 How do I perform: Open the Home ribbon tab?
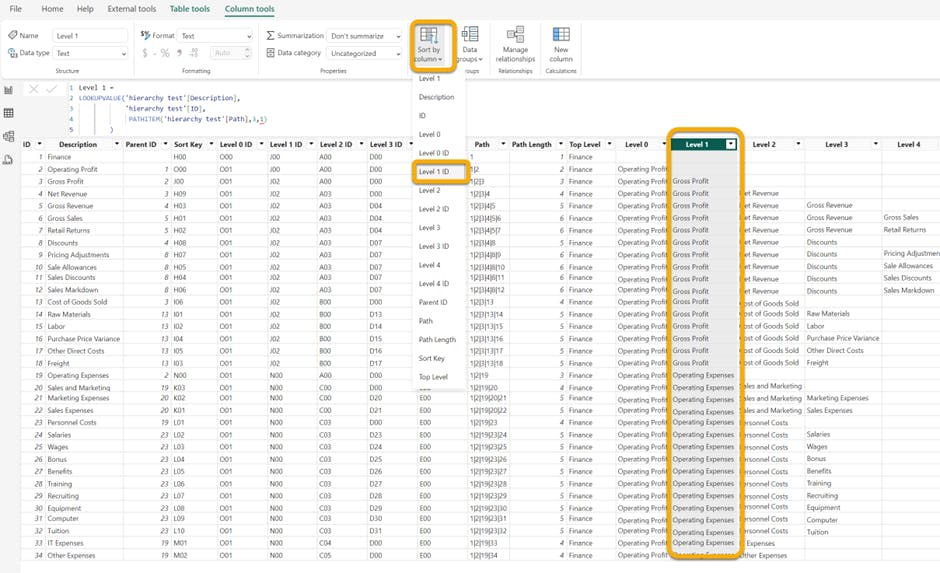(x=52, y=9)
